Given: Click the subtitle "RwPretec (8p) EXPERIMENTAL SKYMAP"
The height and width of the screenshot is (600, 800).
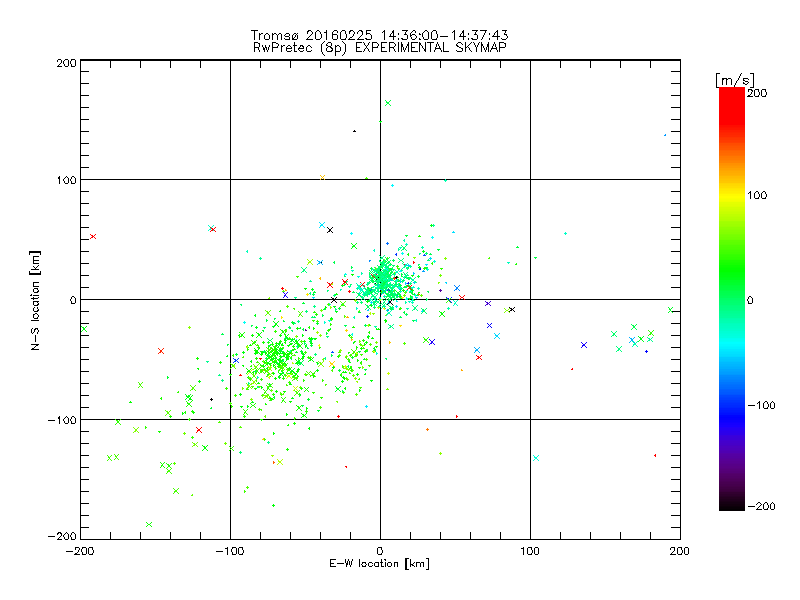Looking at the screenshot, I should click(x=380, y=47).
